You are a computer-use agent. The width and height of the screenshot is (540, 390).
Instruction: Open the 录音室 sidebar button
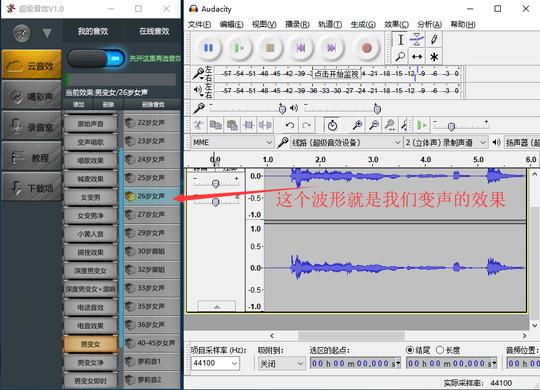point(32,126)
